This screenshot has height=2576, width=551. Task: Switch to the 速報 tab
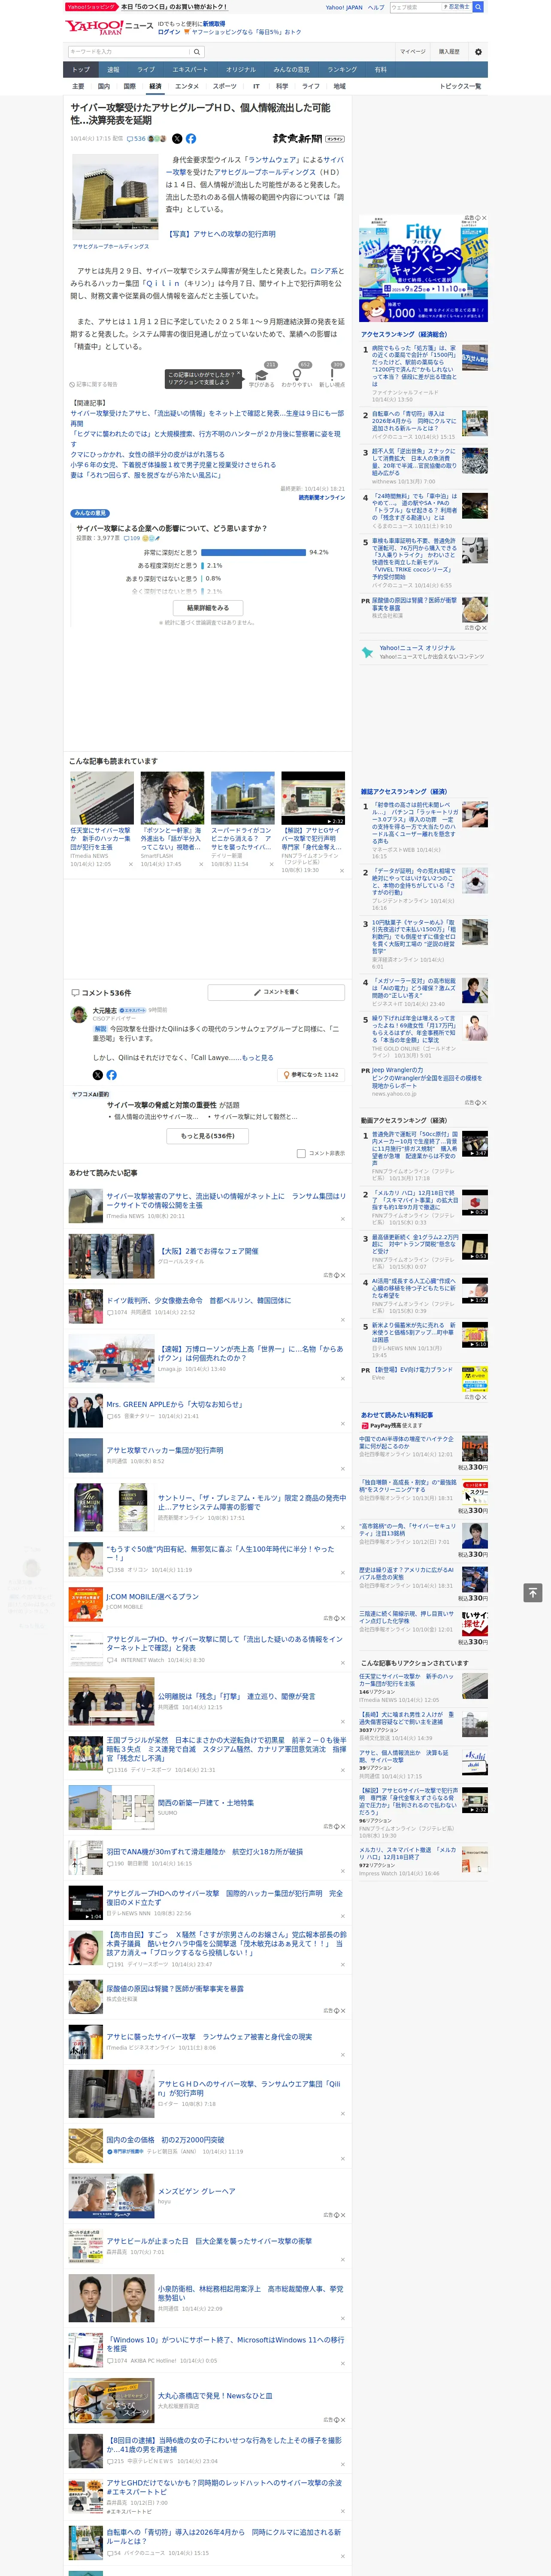[x=113, y=70]
